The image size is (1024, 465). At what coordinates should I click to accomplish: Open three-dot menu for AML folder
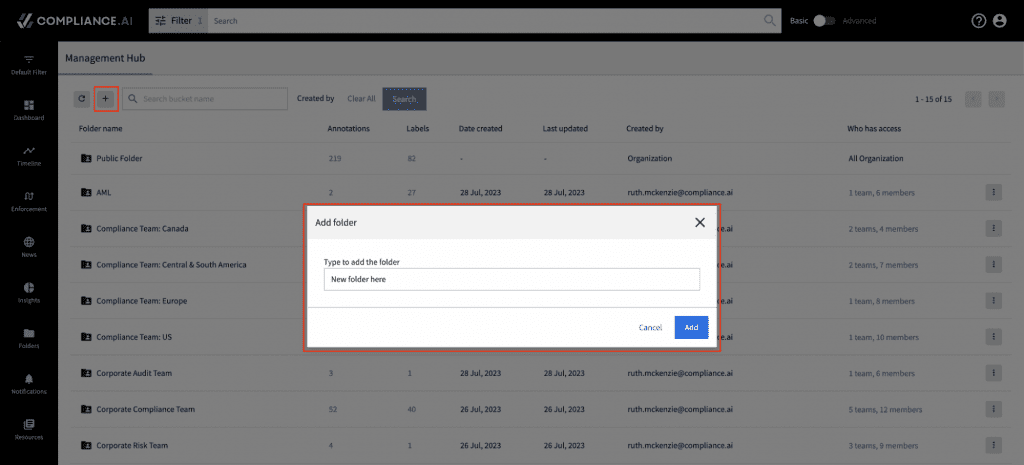(993, 193)
